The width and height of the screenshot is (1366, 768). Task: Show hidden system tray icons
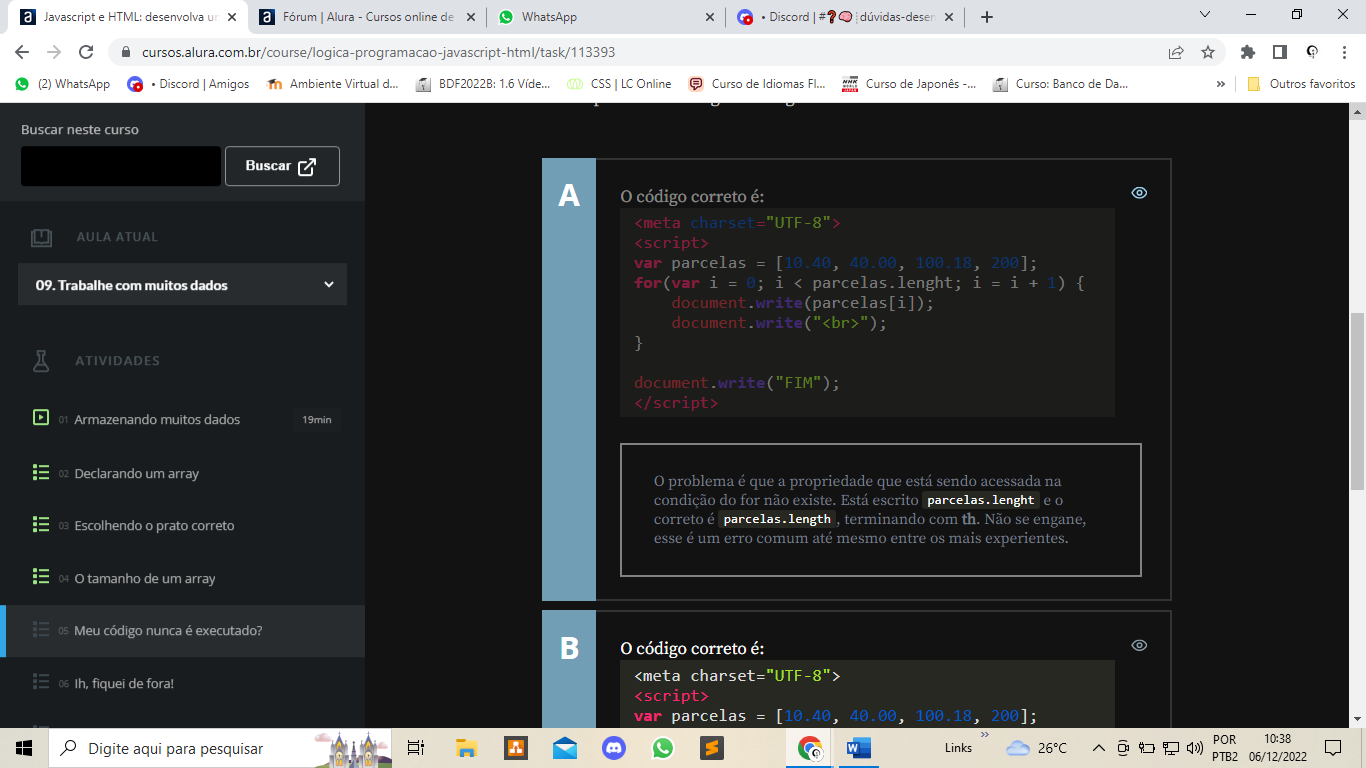point(1098,748)
